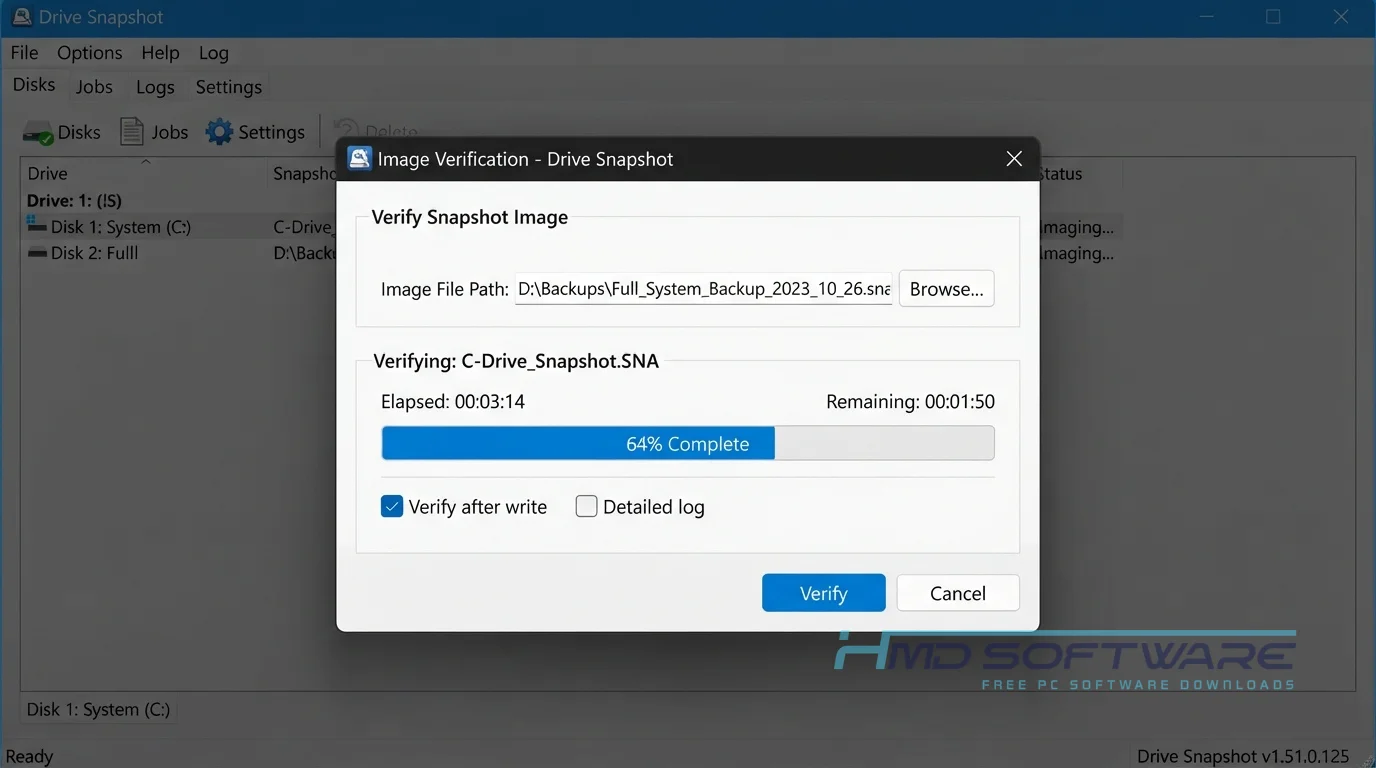Viewport: 1376px width, 768px height.
Task: Open the File menu
Action: click(24, 53)
